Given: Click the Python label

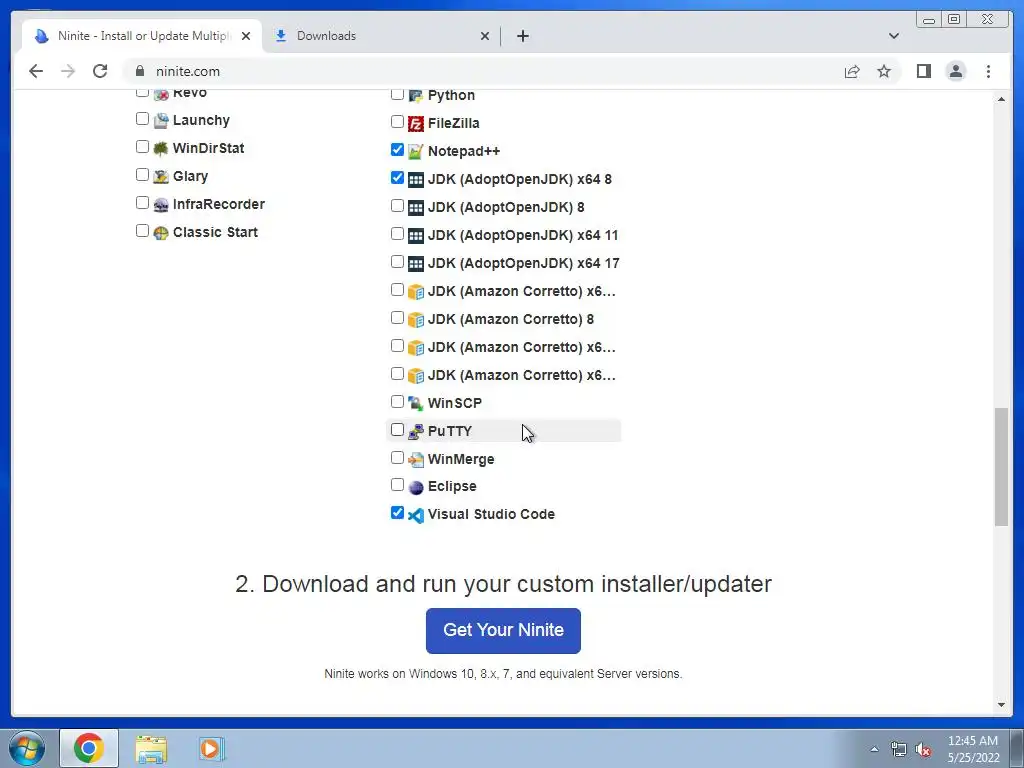Looking at the screenshot, I should [451, 95].
